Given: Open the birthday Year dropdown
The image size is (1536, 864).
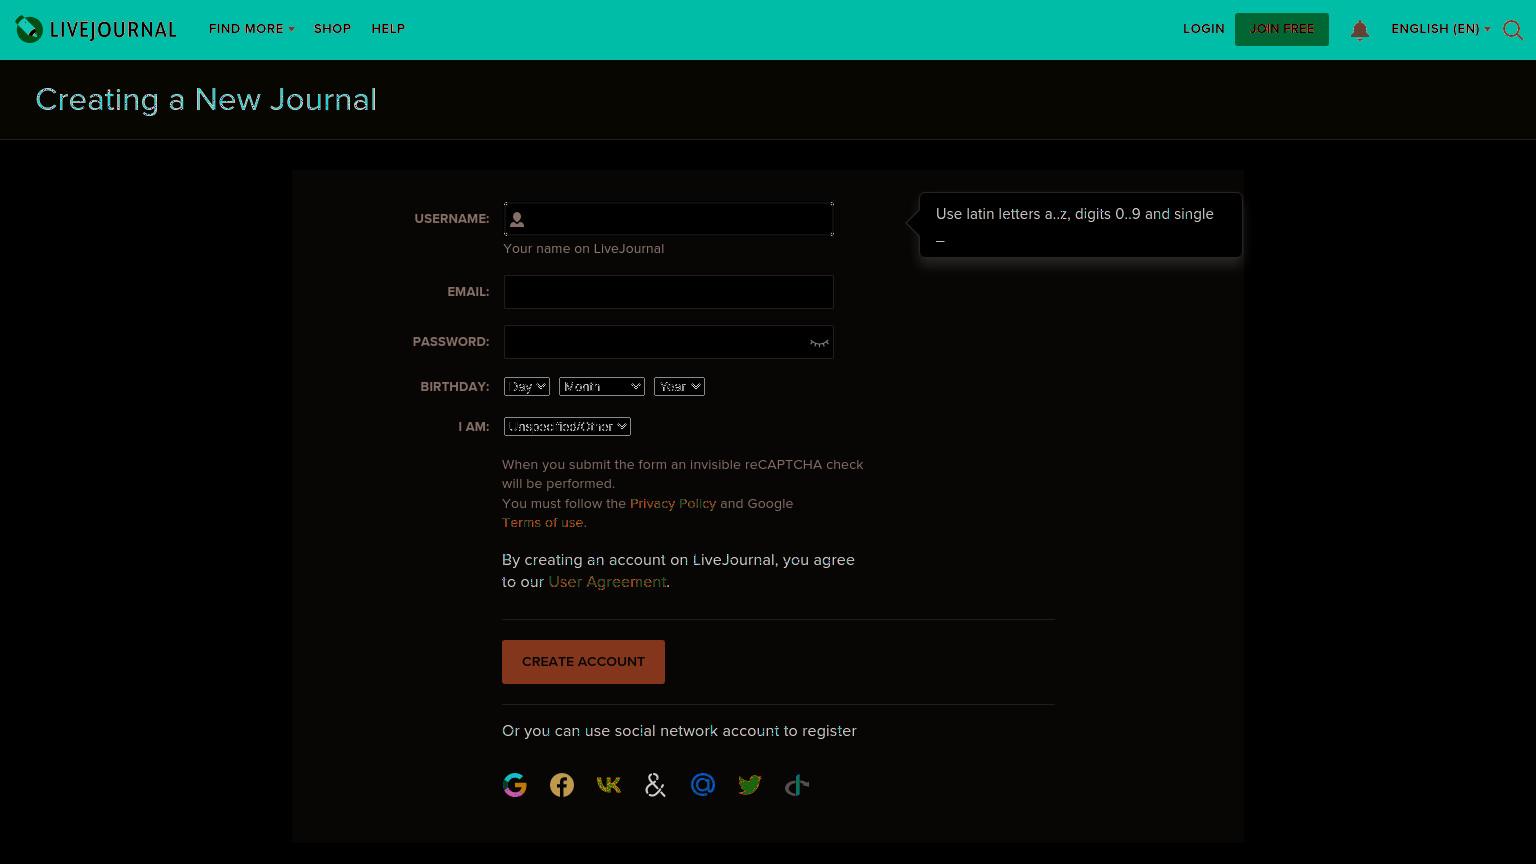Looking at the screenshot, I should [x=680, y=386].
